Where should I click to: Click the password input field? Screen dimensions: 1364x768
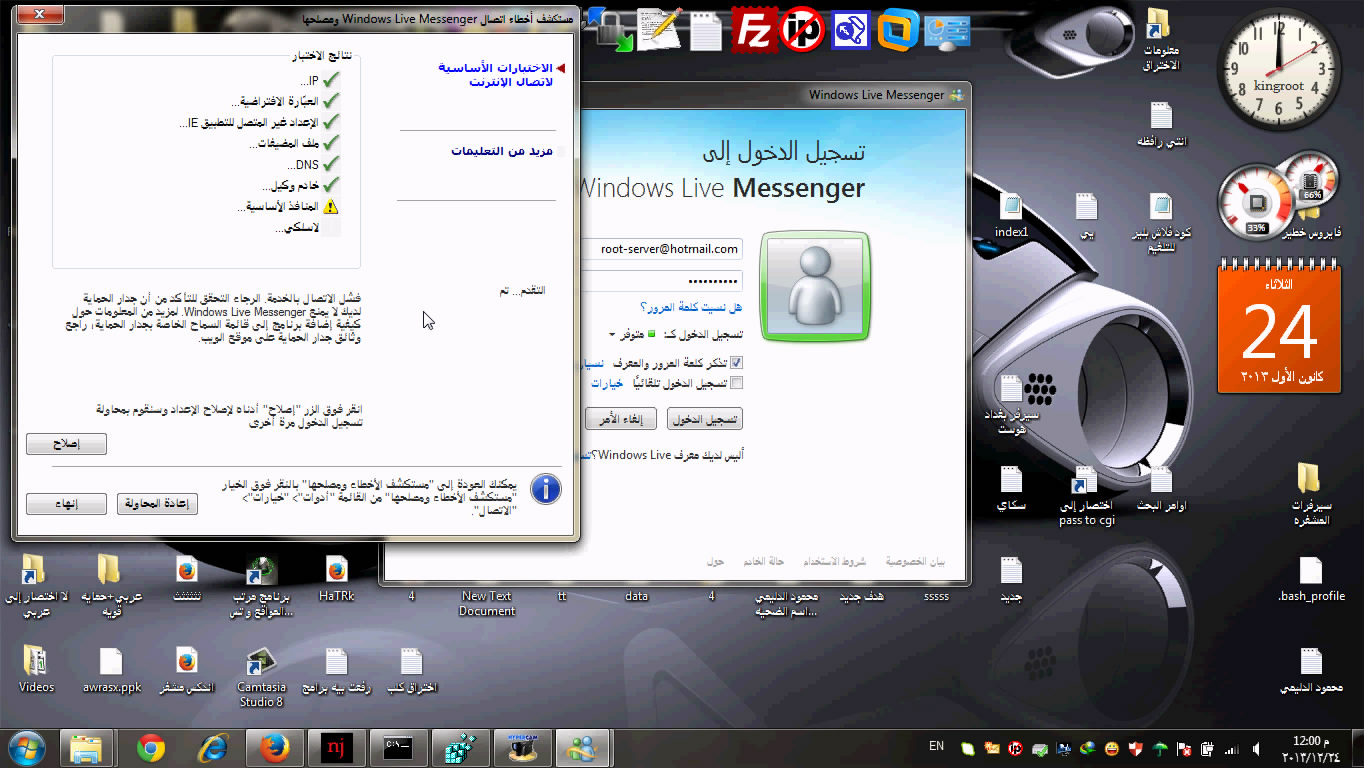click(x=662, y=281)
